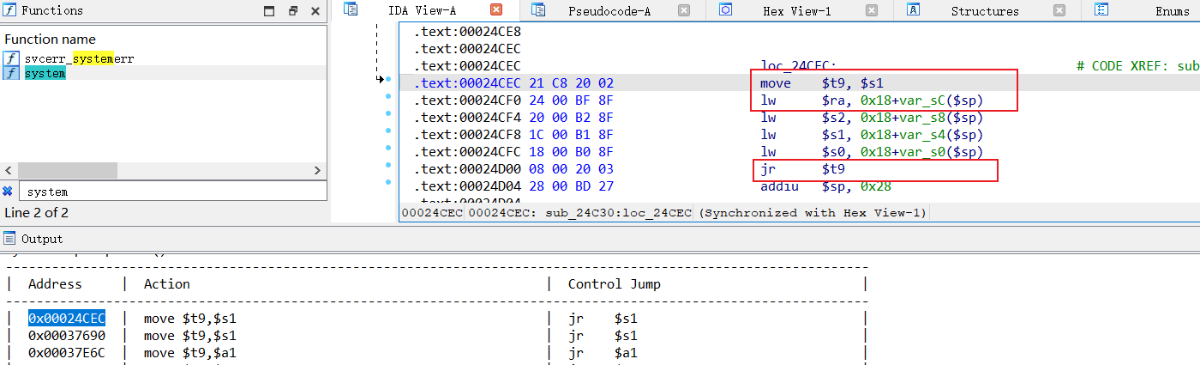Clear the function search filter
The height and width of the screenshot is (365, 1200).
[8, 191]
